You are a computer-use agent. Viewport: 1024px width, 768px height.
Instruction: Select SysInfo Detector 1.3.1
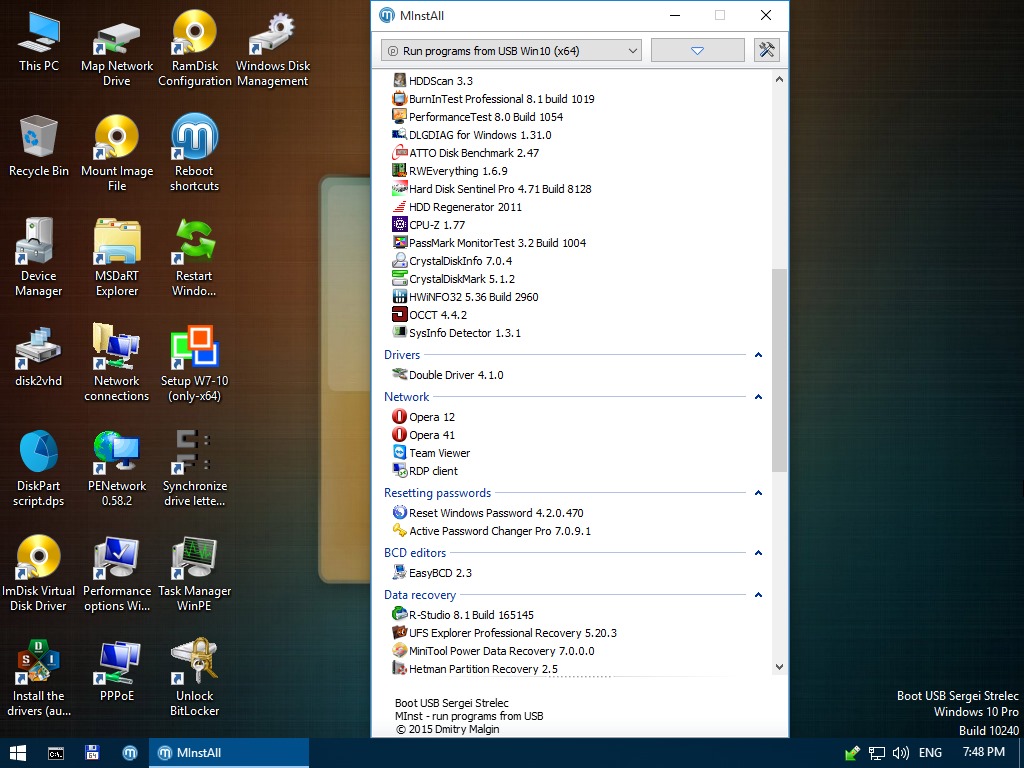point(456,333)
